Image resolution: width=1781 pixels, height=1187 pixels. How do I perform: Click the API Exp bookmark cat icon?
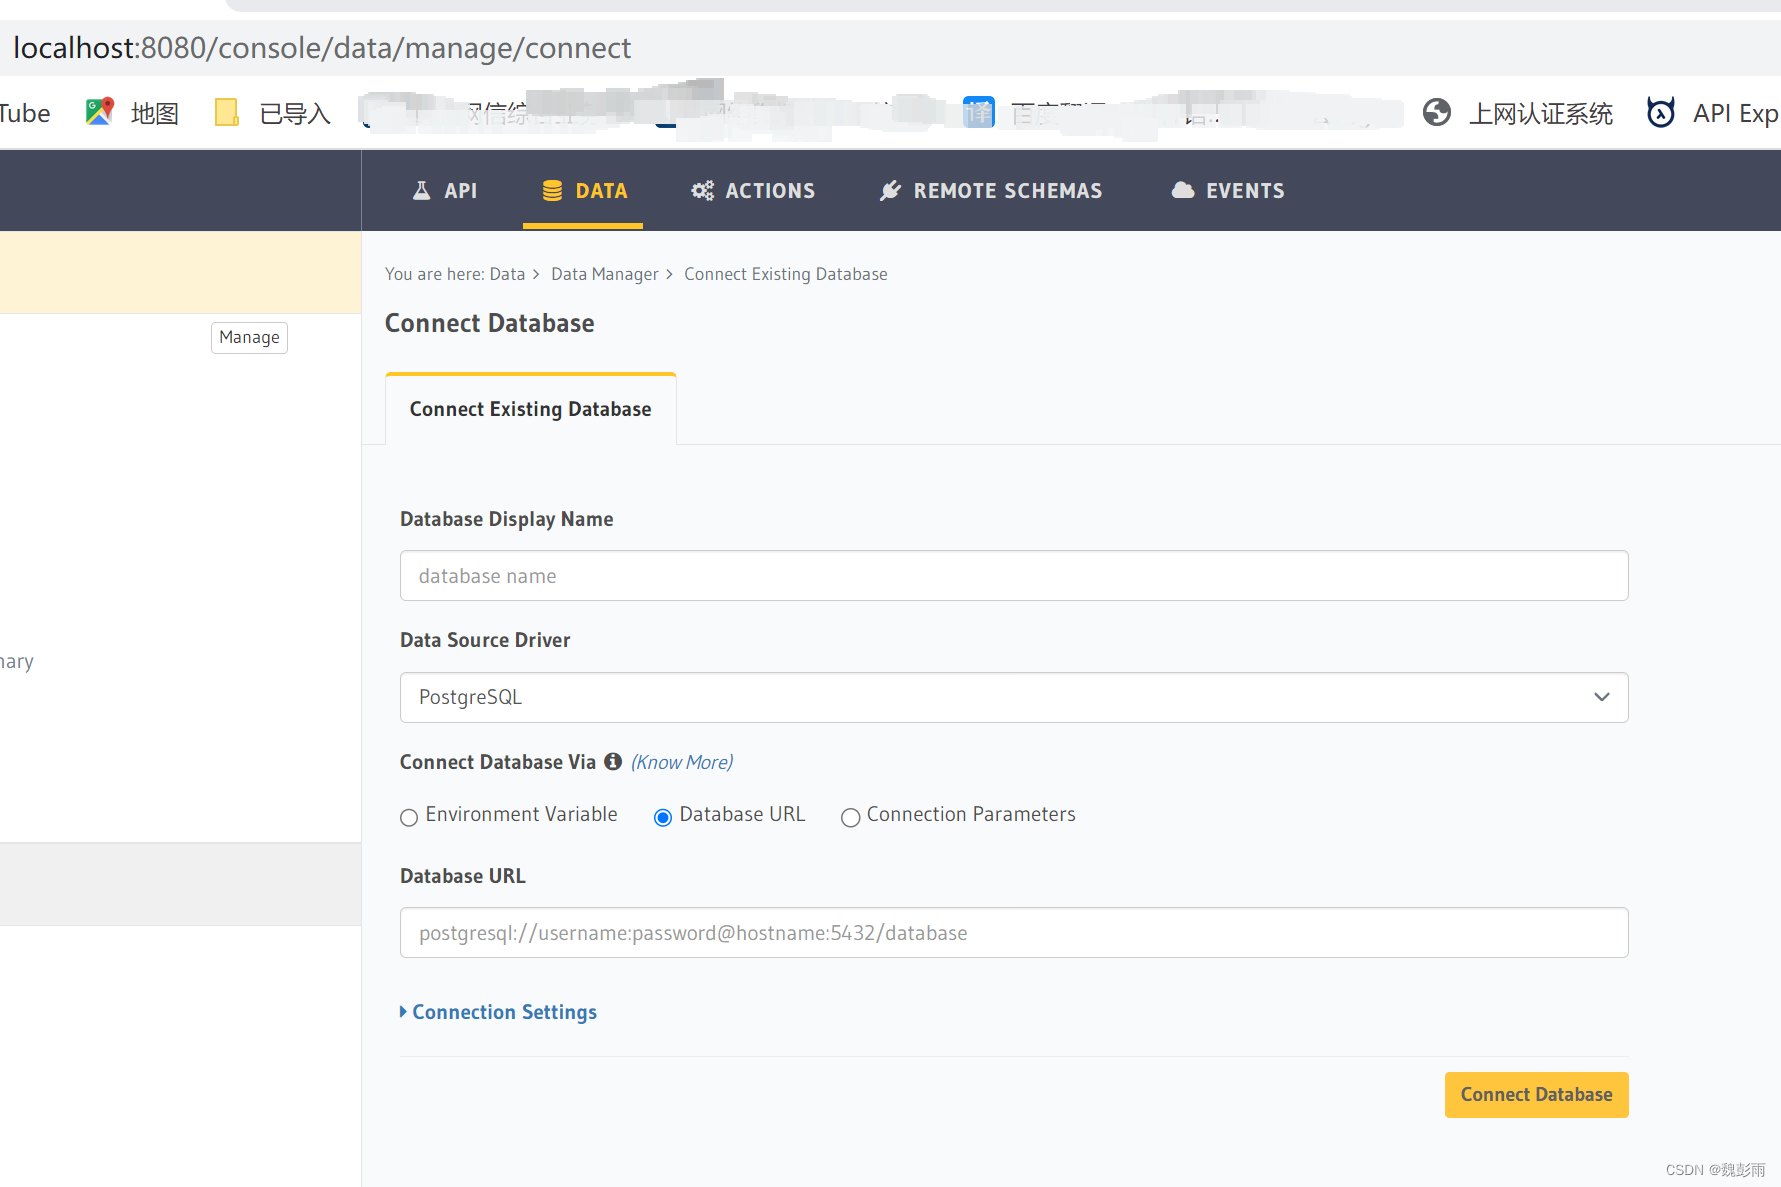(x=1661, y=112)
